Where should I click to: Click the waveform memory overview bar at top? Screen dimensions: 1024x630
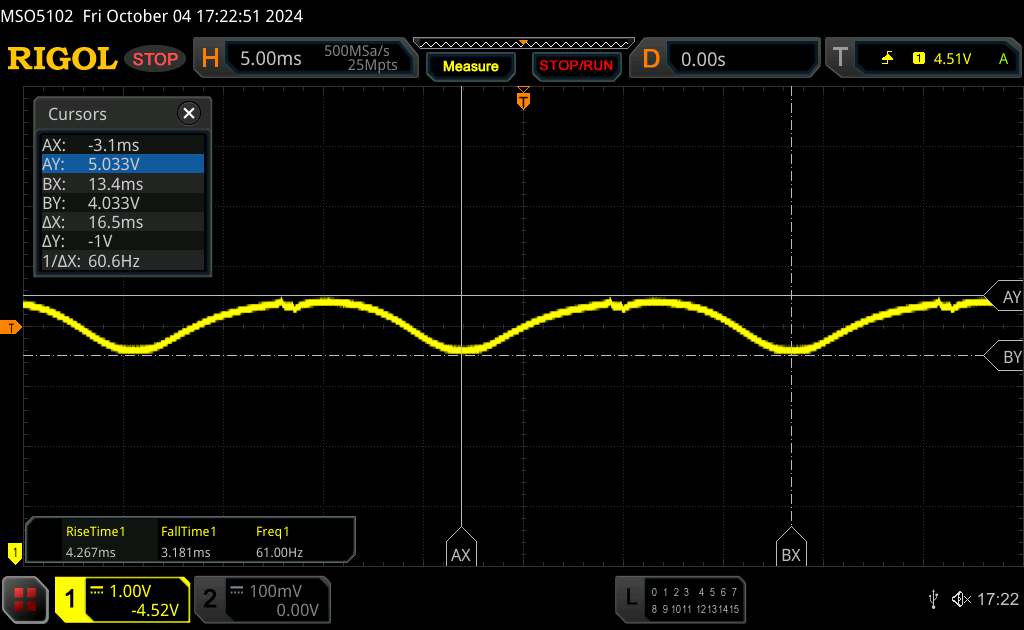[524, 44]
